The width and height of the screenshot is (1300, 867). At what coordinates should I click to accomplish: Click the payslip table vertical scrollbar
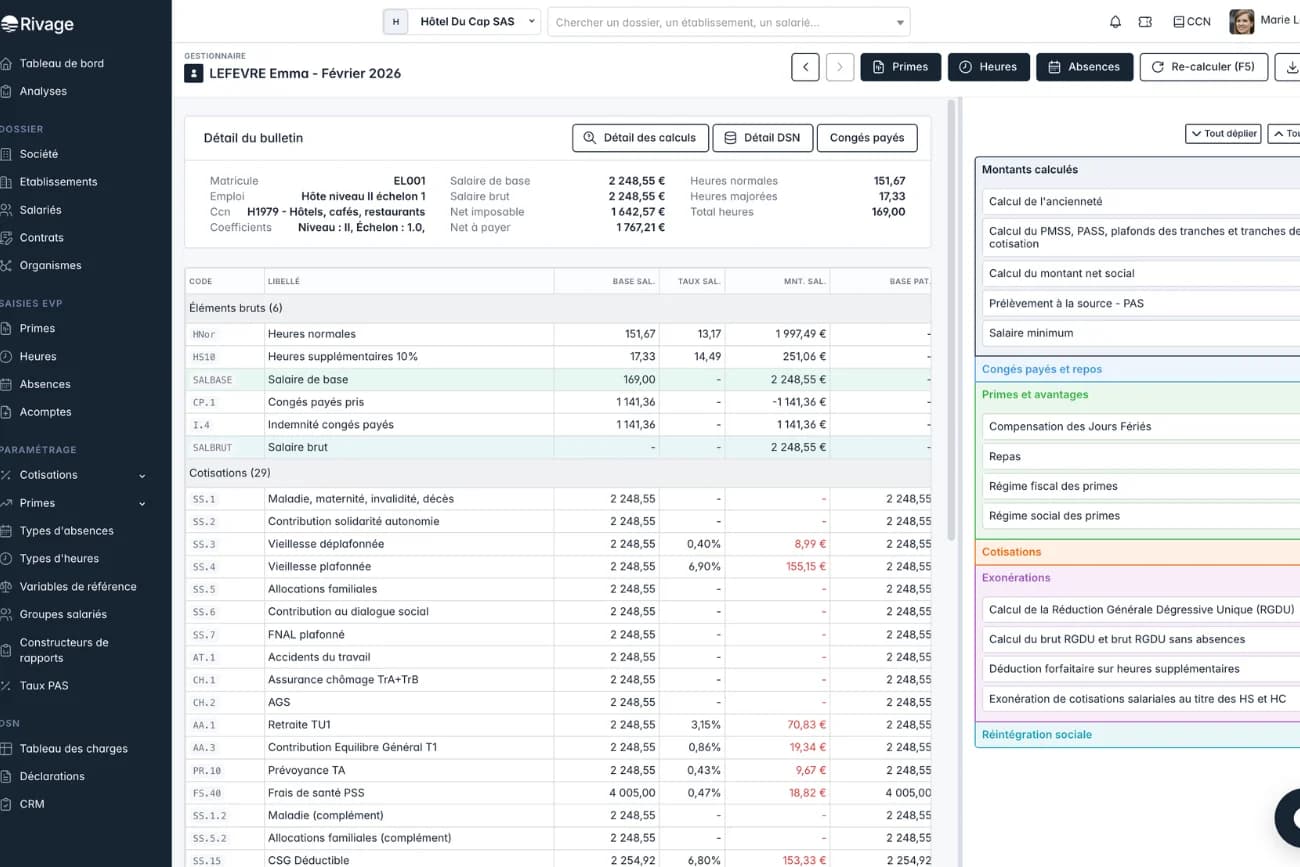950,320
